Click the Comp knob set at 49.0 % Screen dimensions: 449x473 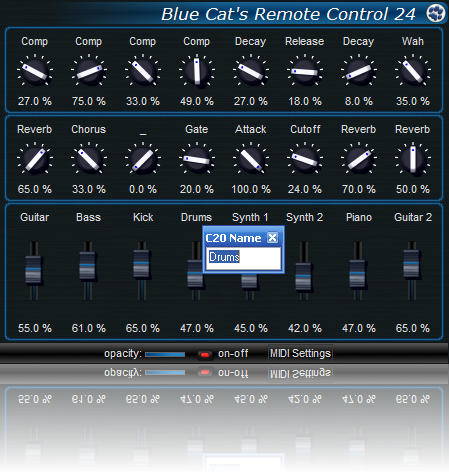pos(197,71)
